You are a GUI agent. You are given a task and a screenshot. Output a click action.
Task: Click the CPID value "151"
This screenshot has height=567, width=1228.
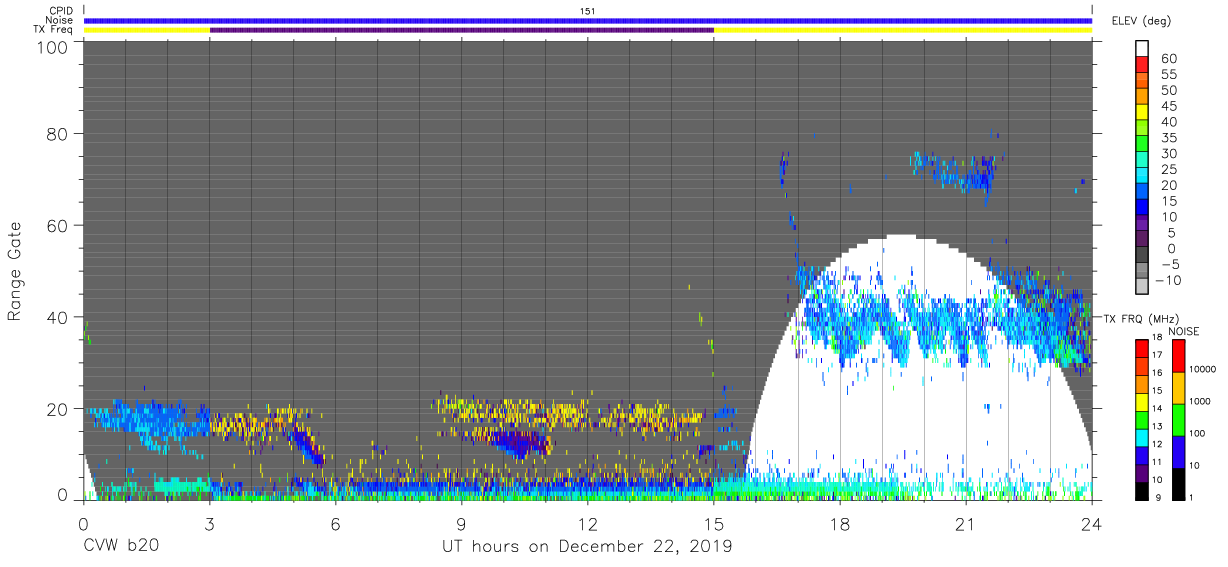point(588,11)
